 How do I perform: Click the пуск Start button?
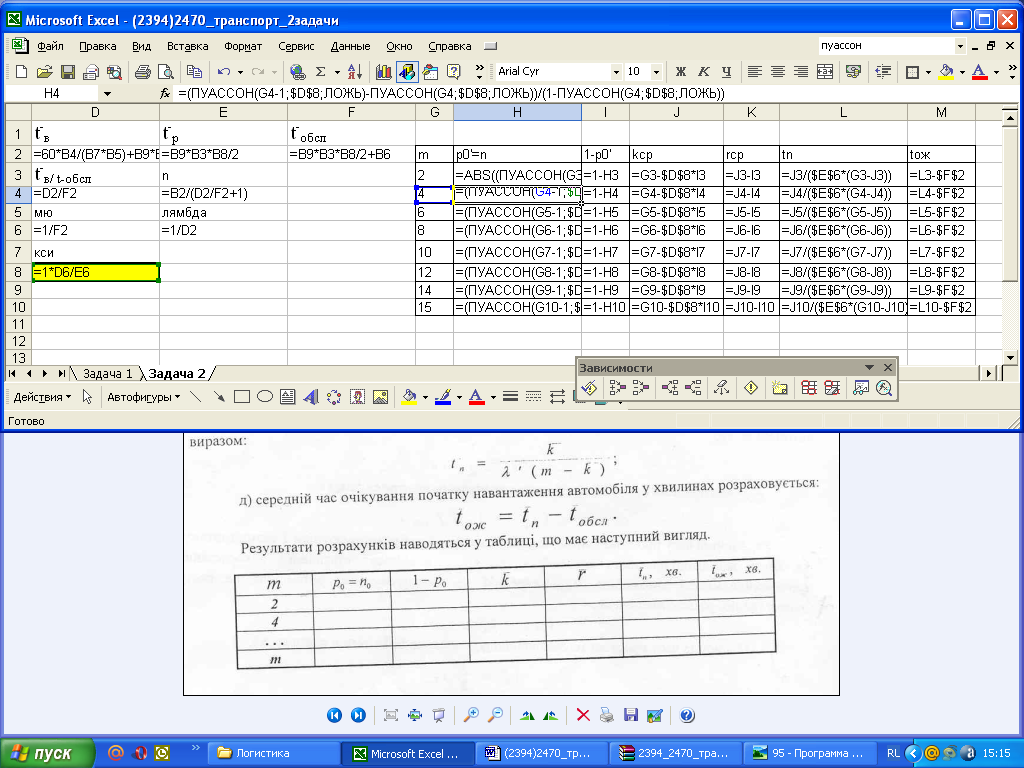45,753
